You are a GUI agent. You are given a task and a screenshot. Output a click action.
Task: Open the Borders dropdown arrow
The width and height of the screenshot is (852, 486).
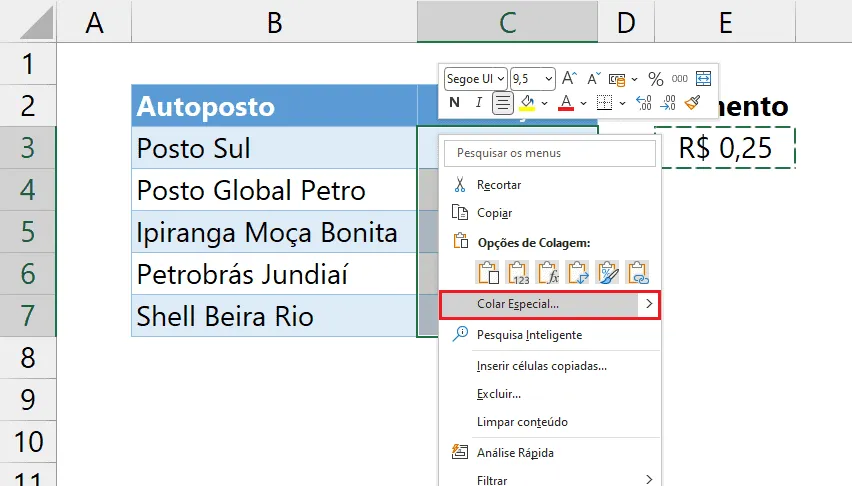tap(622, 103)
